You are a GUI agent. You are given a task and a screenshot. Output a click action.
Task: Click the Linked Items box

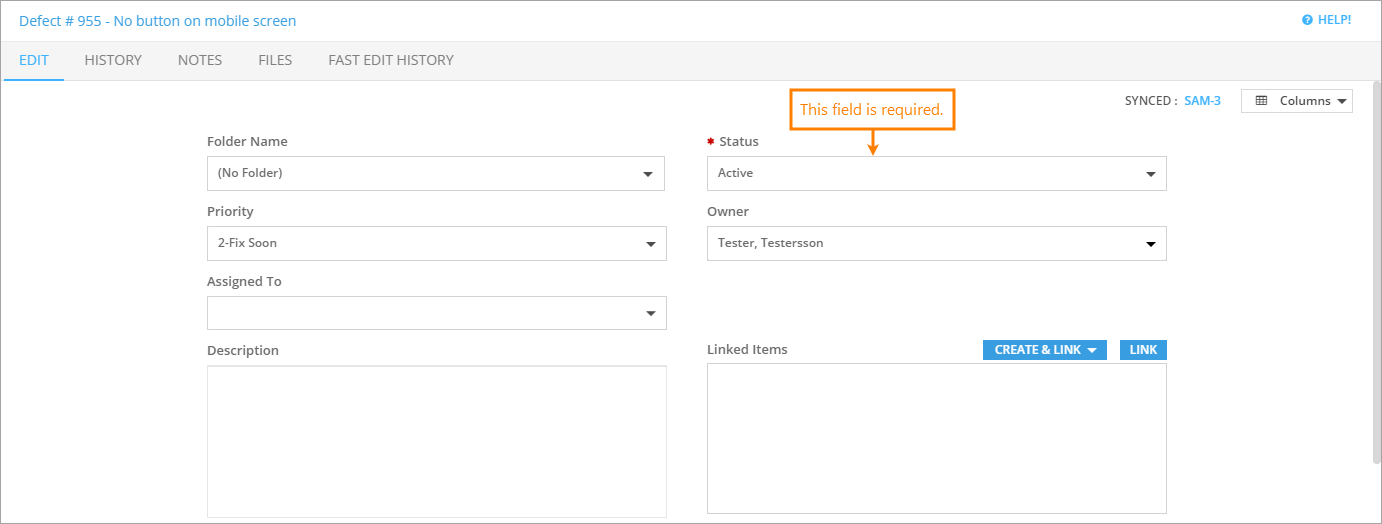point(936,438)
